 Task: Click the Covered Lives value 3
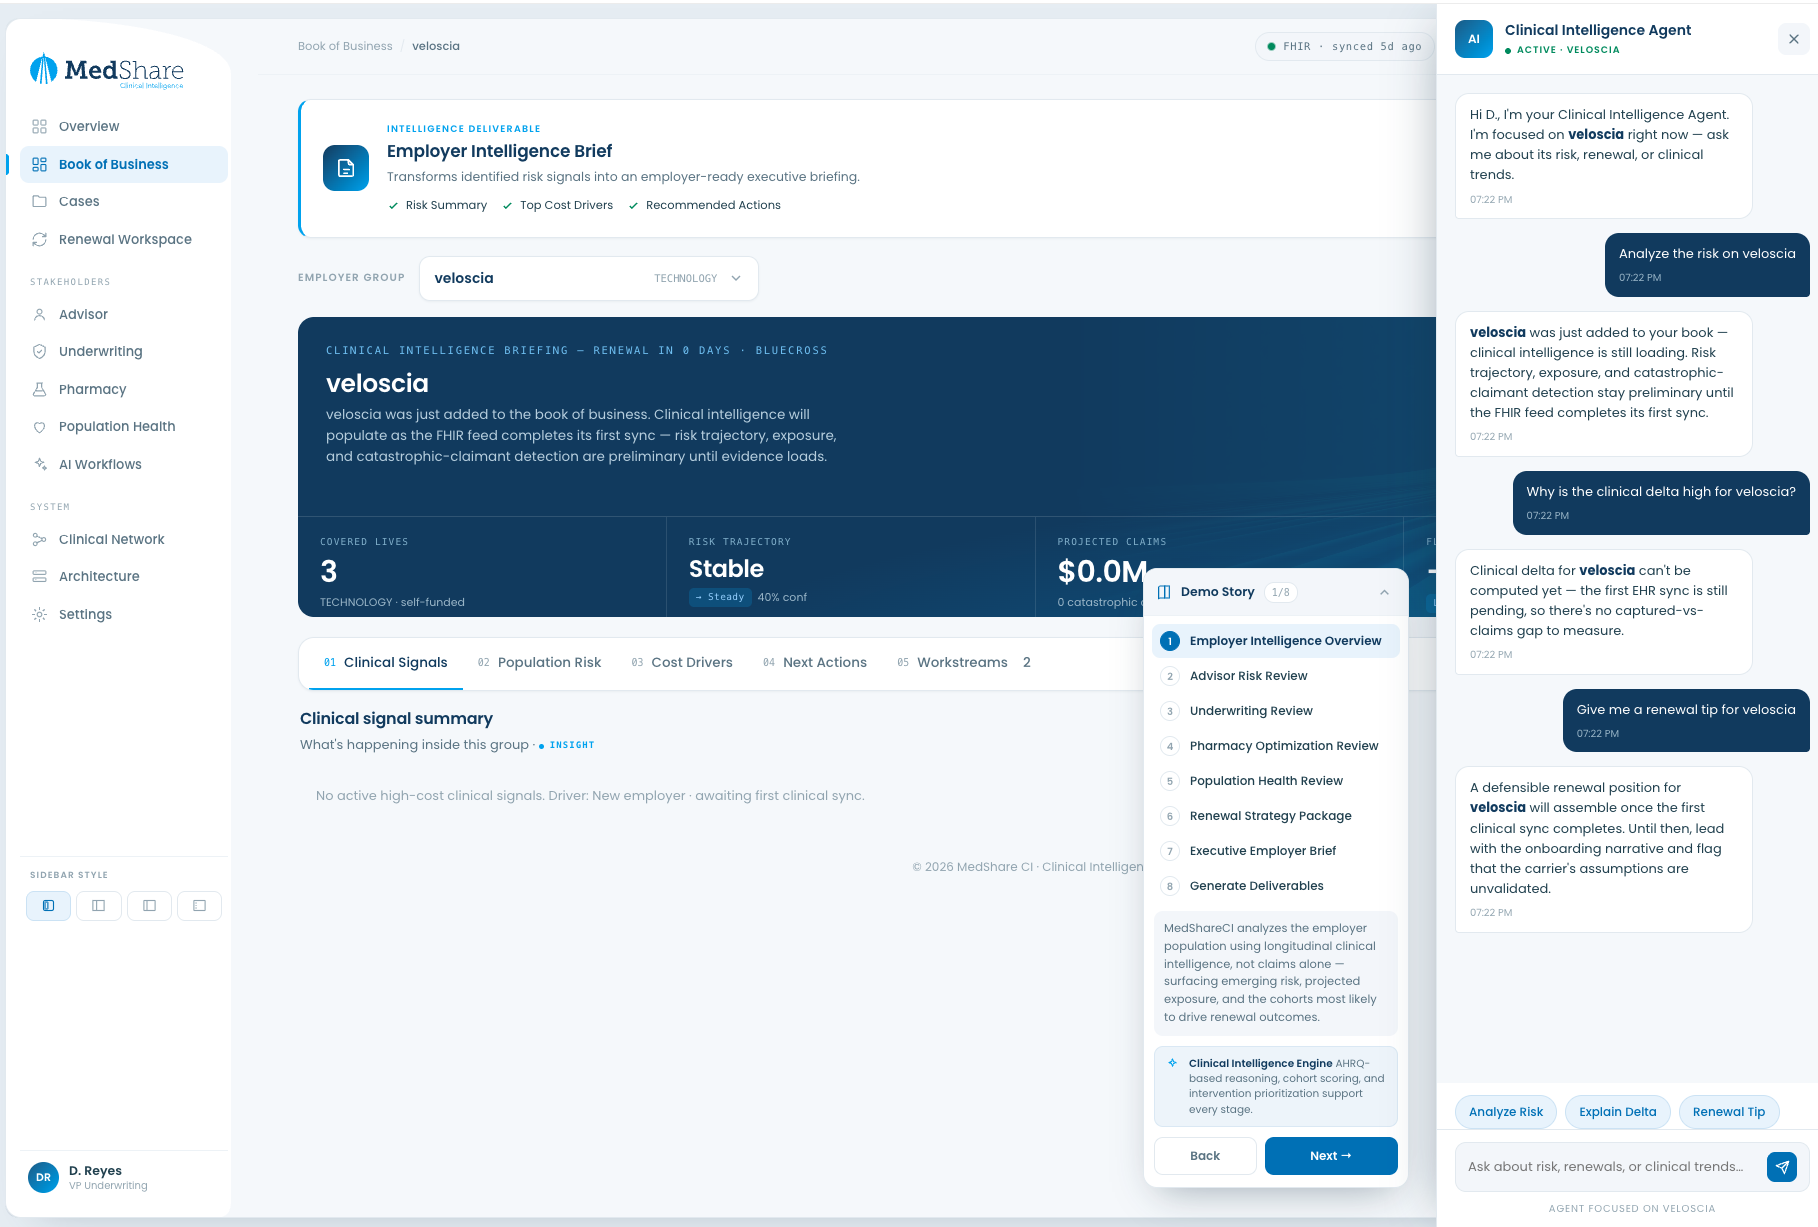click(x=329, y=571)
